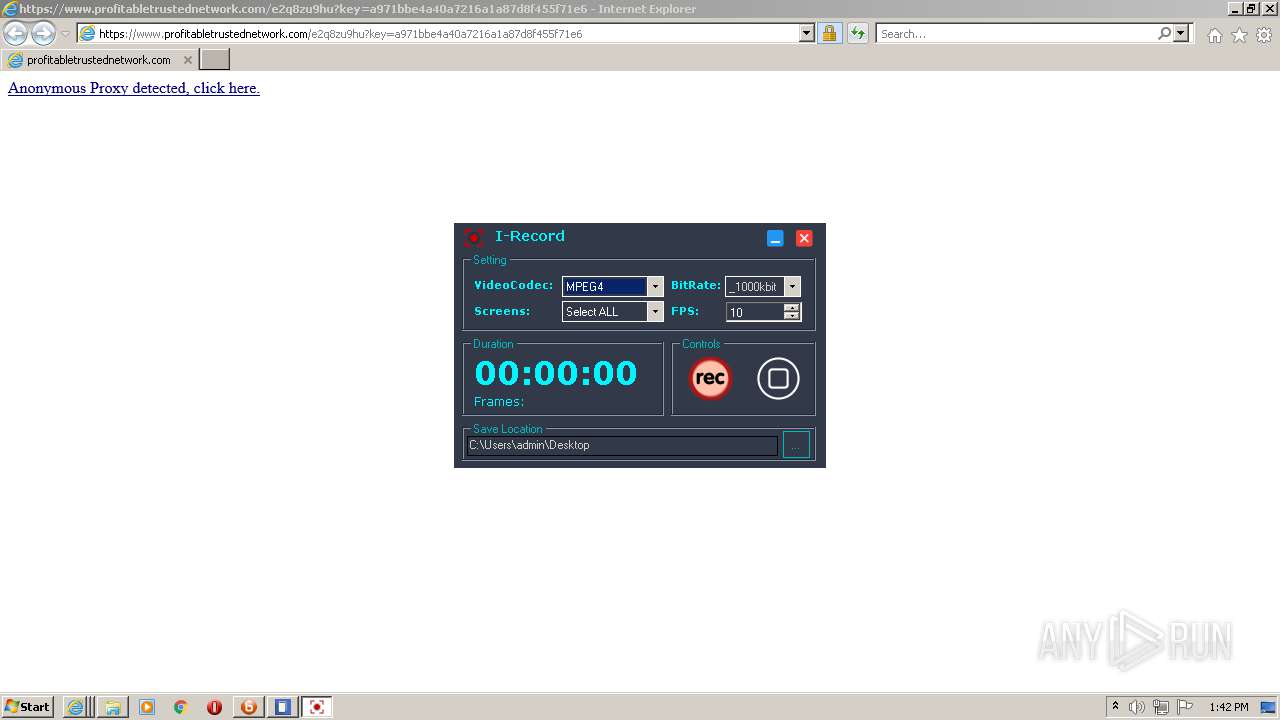This screenshot has width=1280, height=720.
Task: Click the 1:42 PM system clock
Action: pos(1228,707)
